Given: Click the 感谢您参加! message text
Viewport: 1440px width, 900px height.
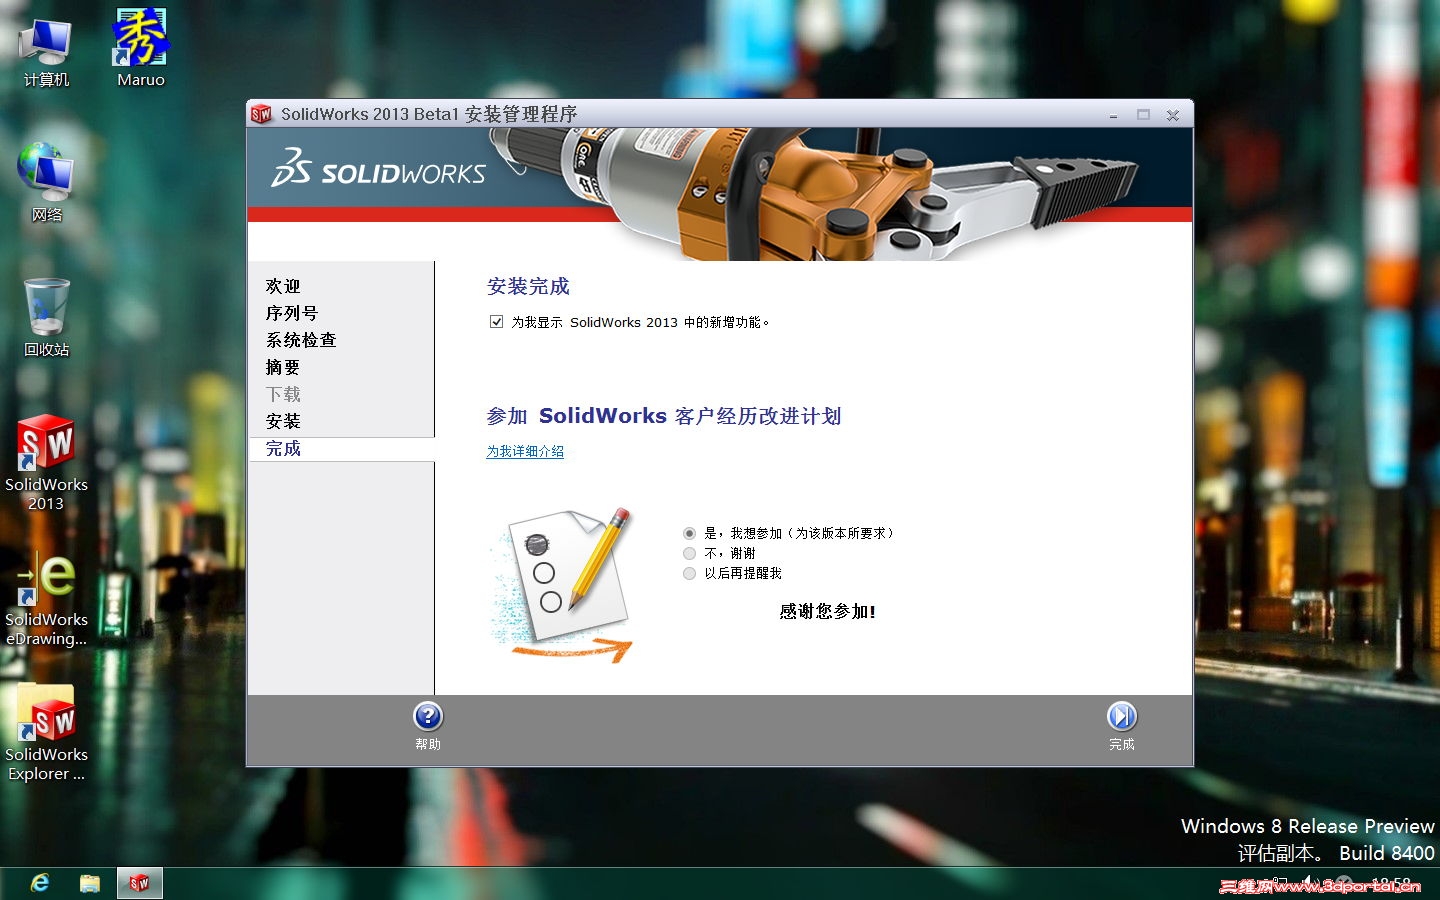Looking at the screenshot, I should (828, 611).
